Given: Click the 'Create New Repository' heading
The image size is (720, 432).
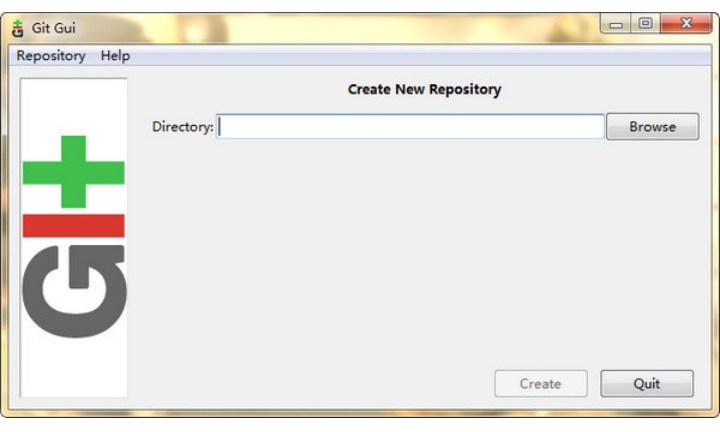Looking at the screenshot, I should tap(424, 89).
